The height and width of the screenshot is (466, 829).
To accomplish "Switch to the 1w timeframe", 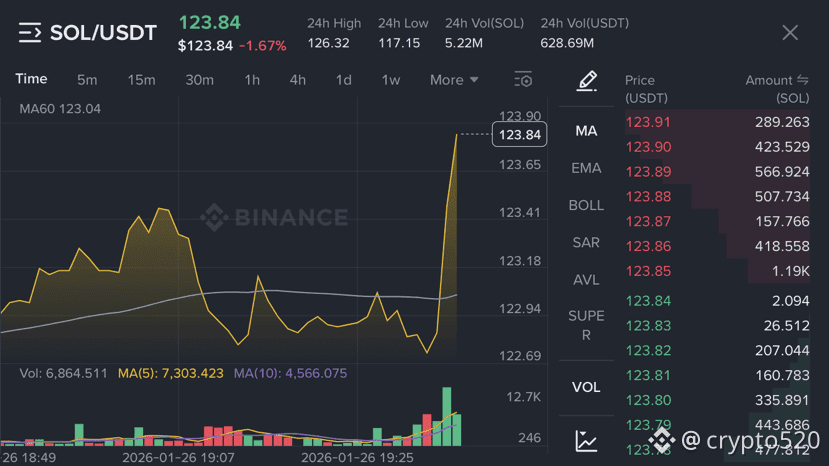I will [x=391, y=80].
